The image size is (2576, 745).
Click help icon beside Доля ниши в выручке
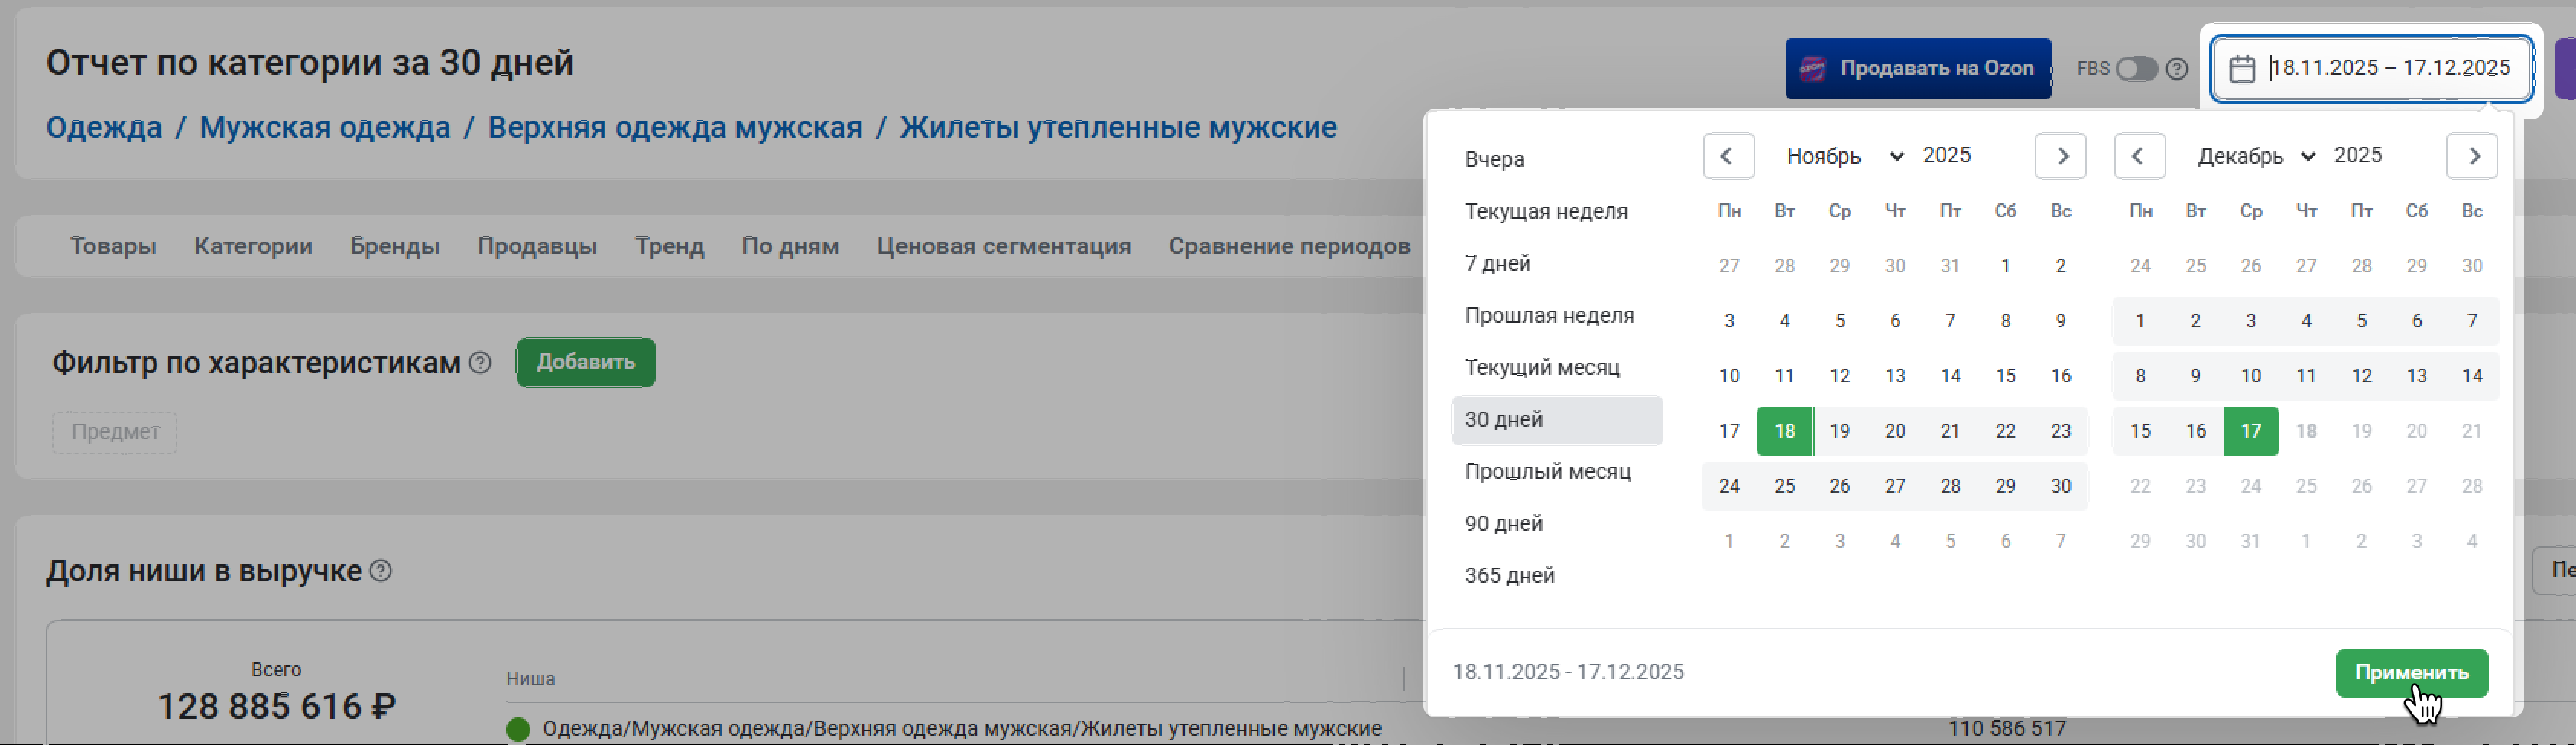pos(381,571)
